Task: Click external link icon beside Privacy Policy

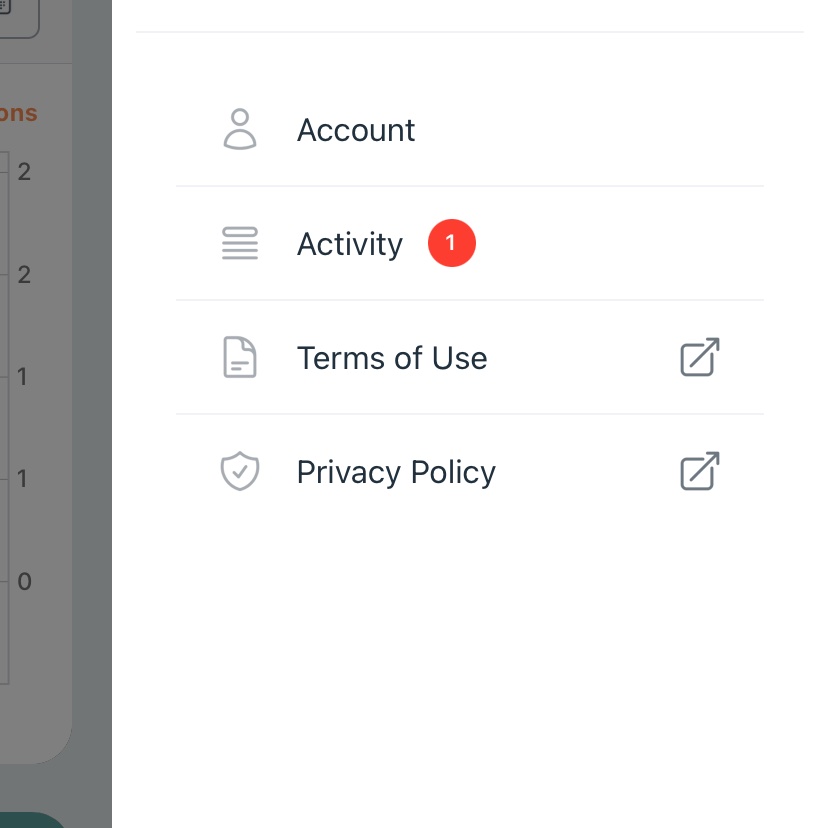Action: pos(700,472)
